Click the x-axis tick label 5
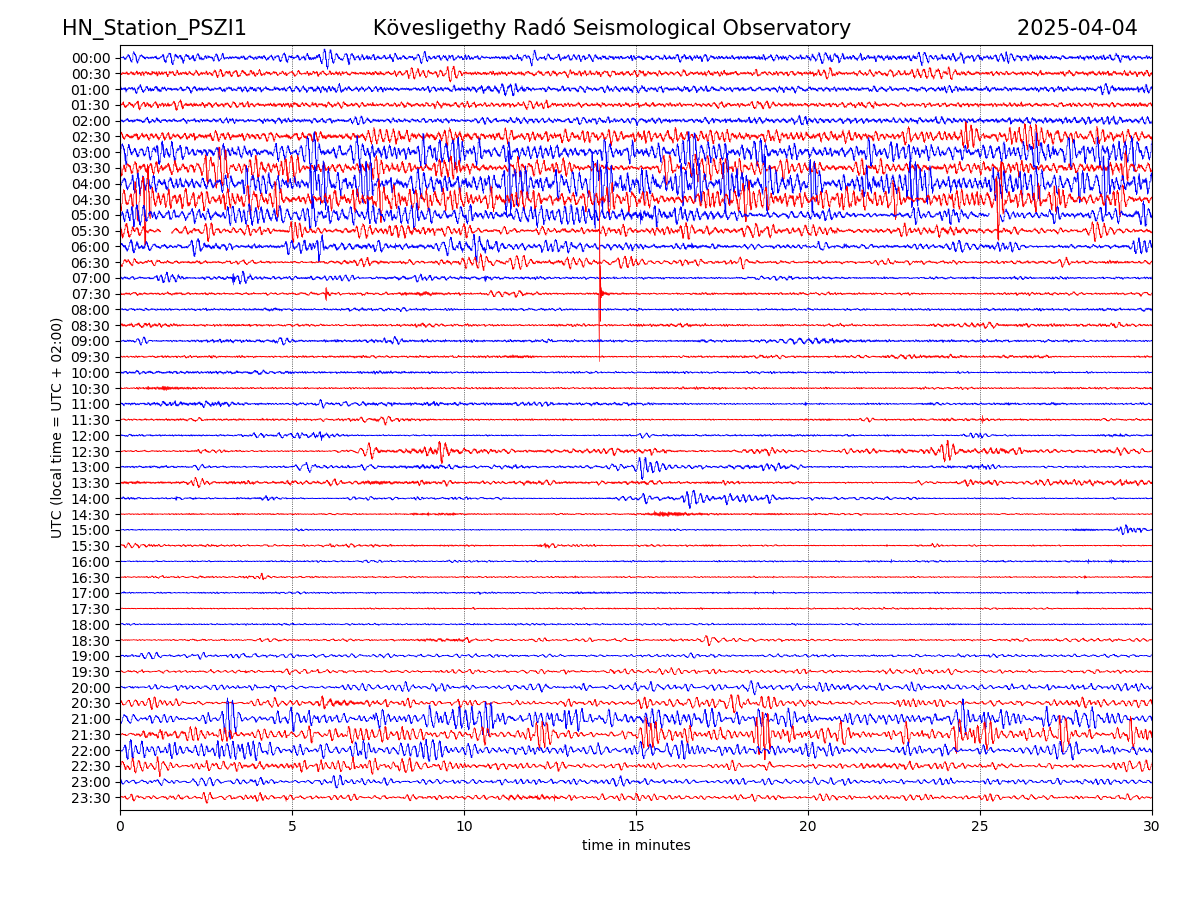Image resolution: width=1200 pixels, height=900 pixels. (292, 826)
